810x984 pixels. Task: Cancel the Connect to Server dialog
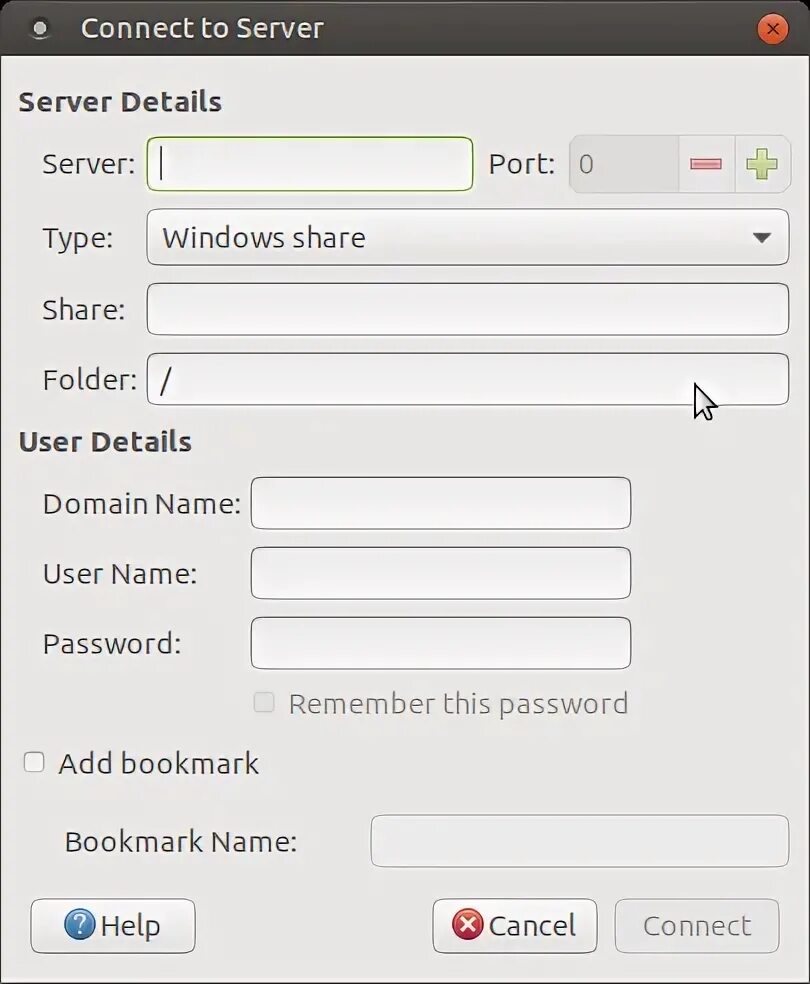tap(514, 926)
